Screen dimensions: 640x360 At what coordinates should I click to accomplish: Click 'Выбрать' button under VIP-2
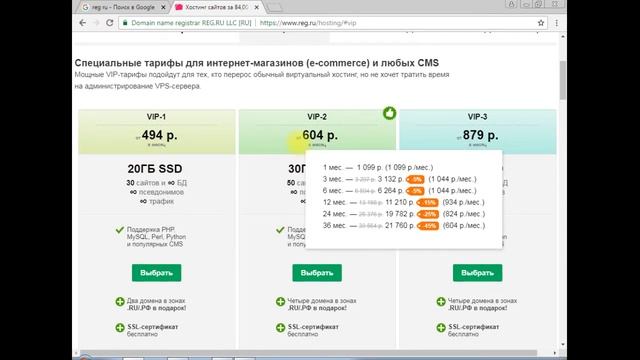[x=317, y=273]
